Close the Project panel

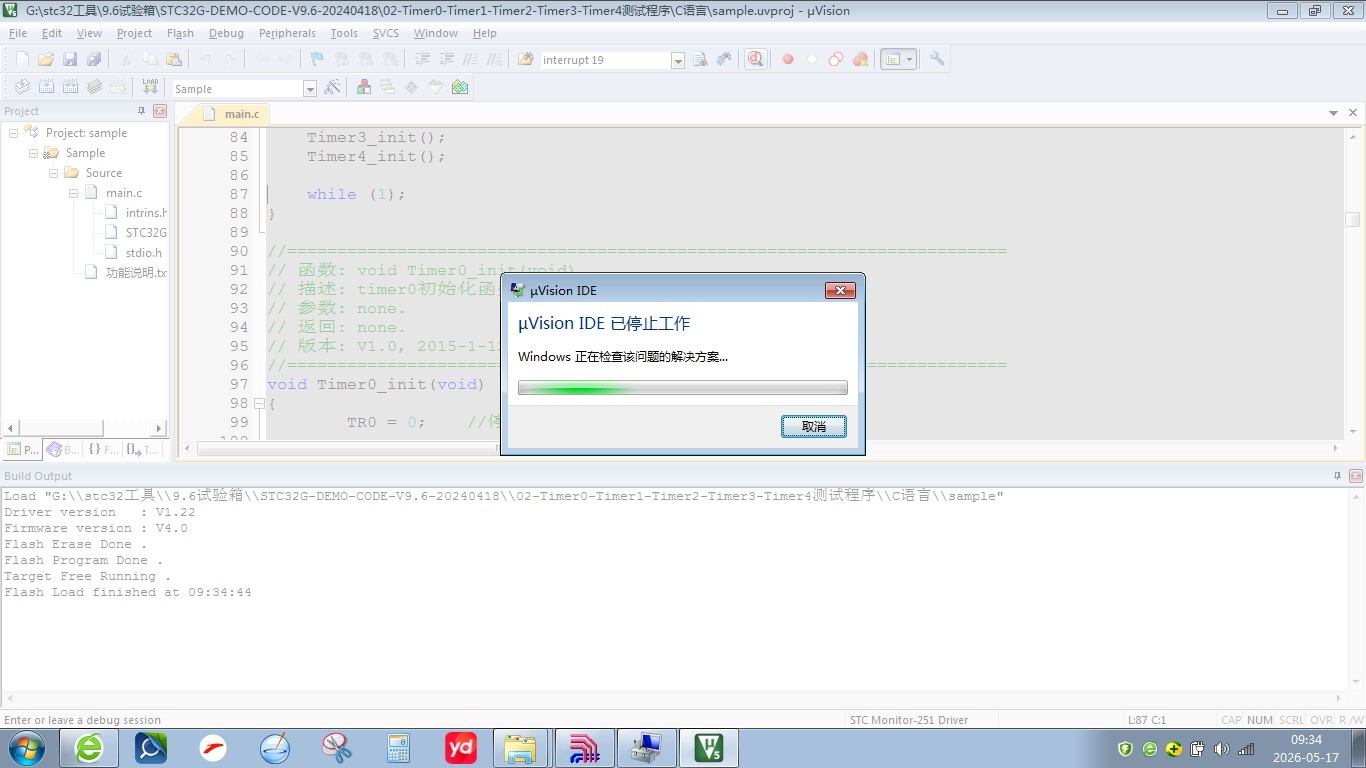pyautogui.click(x=158, y=111)
